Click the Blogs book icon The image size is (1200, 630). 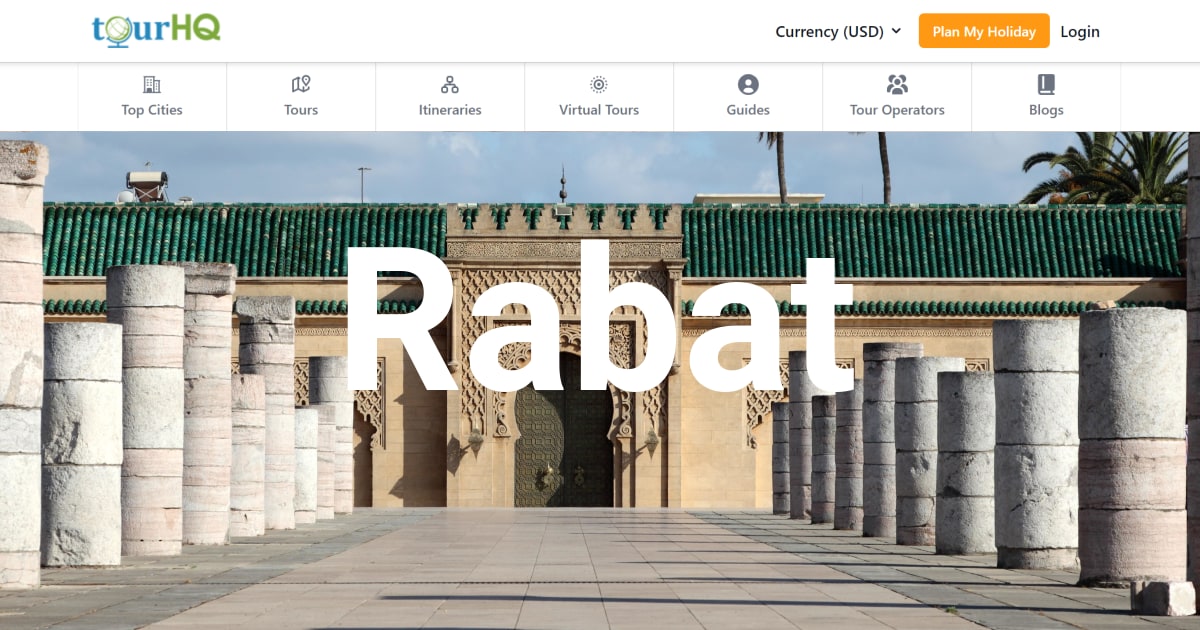(x=1046, y=84)
